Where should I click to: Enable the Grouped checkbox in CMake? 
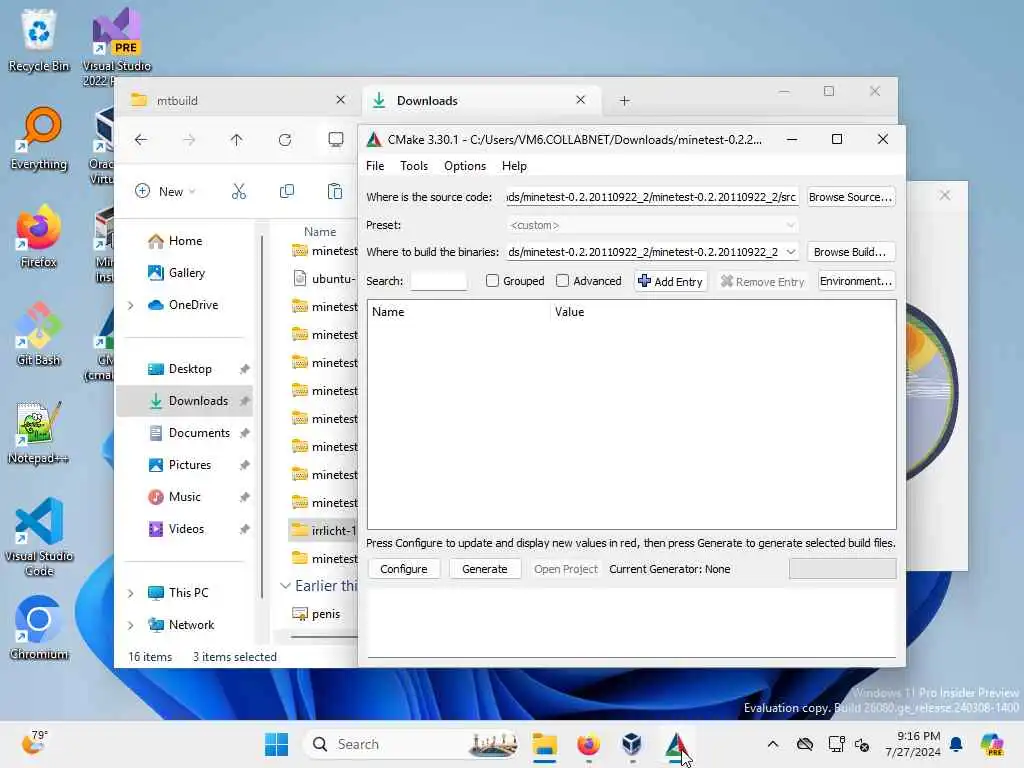(x=492, y=281)
